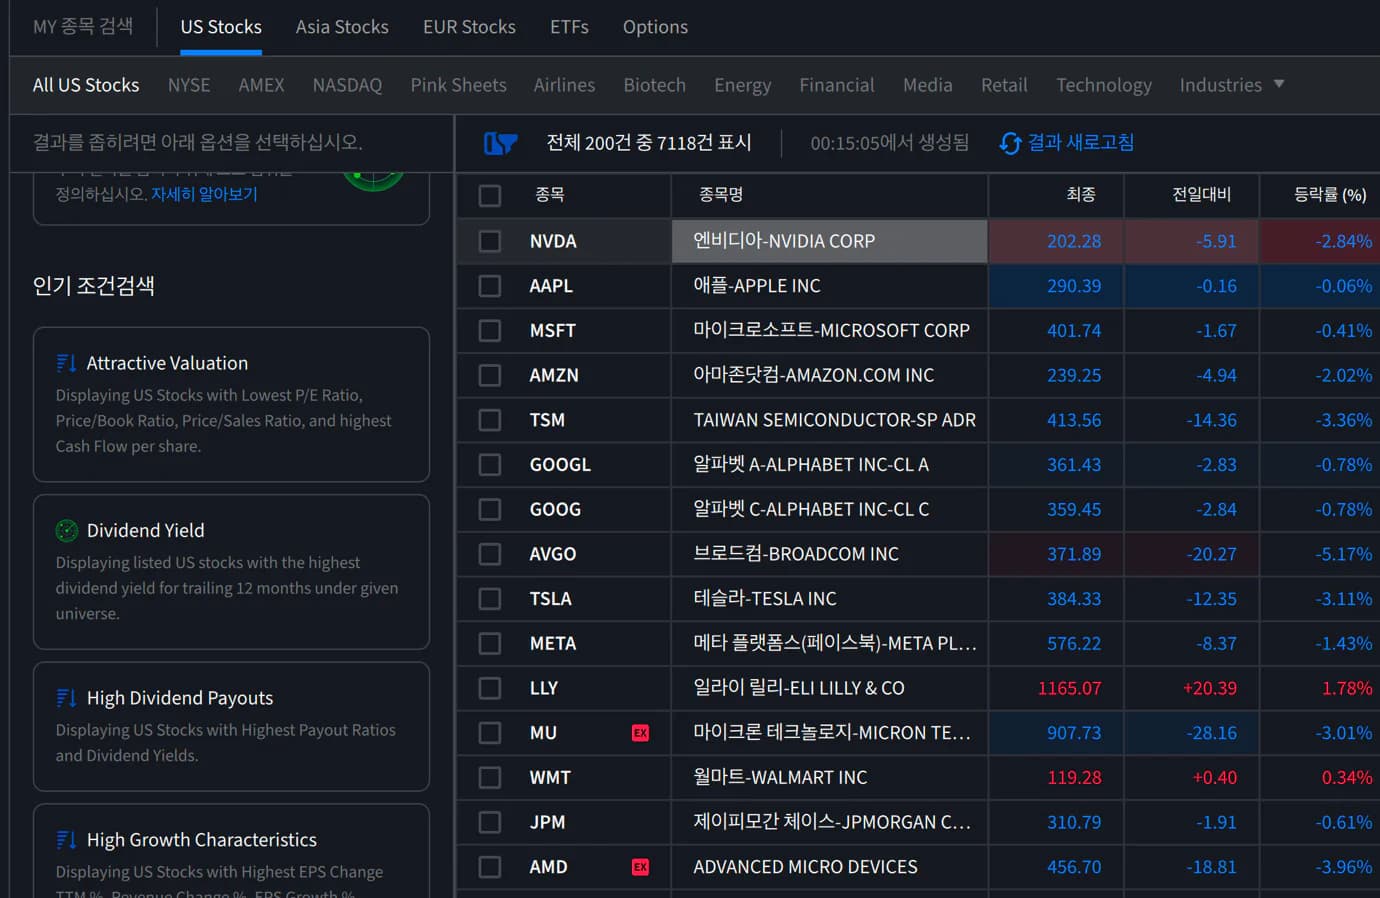
Task: Sort by the 최종 column header
Action: 1081,195
